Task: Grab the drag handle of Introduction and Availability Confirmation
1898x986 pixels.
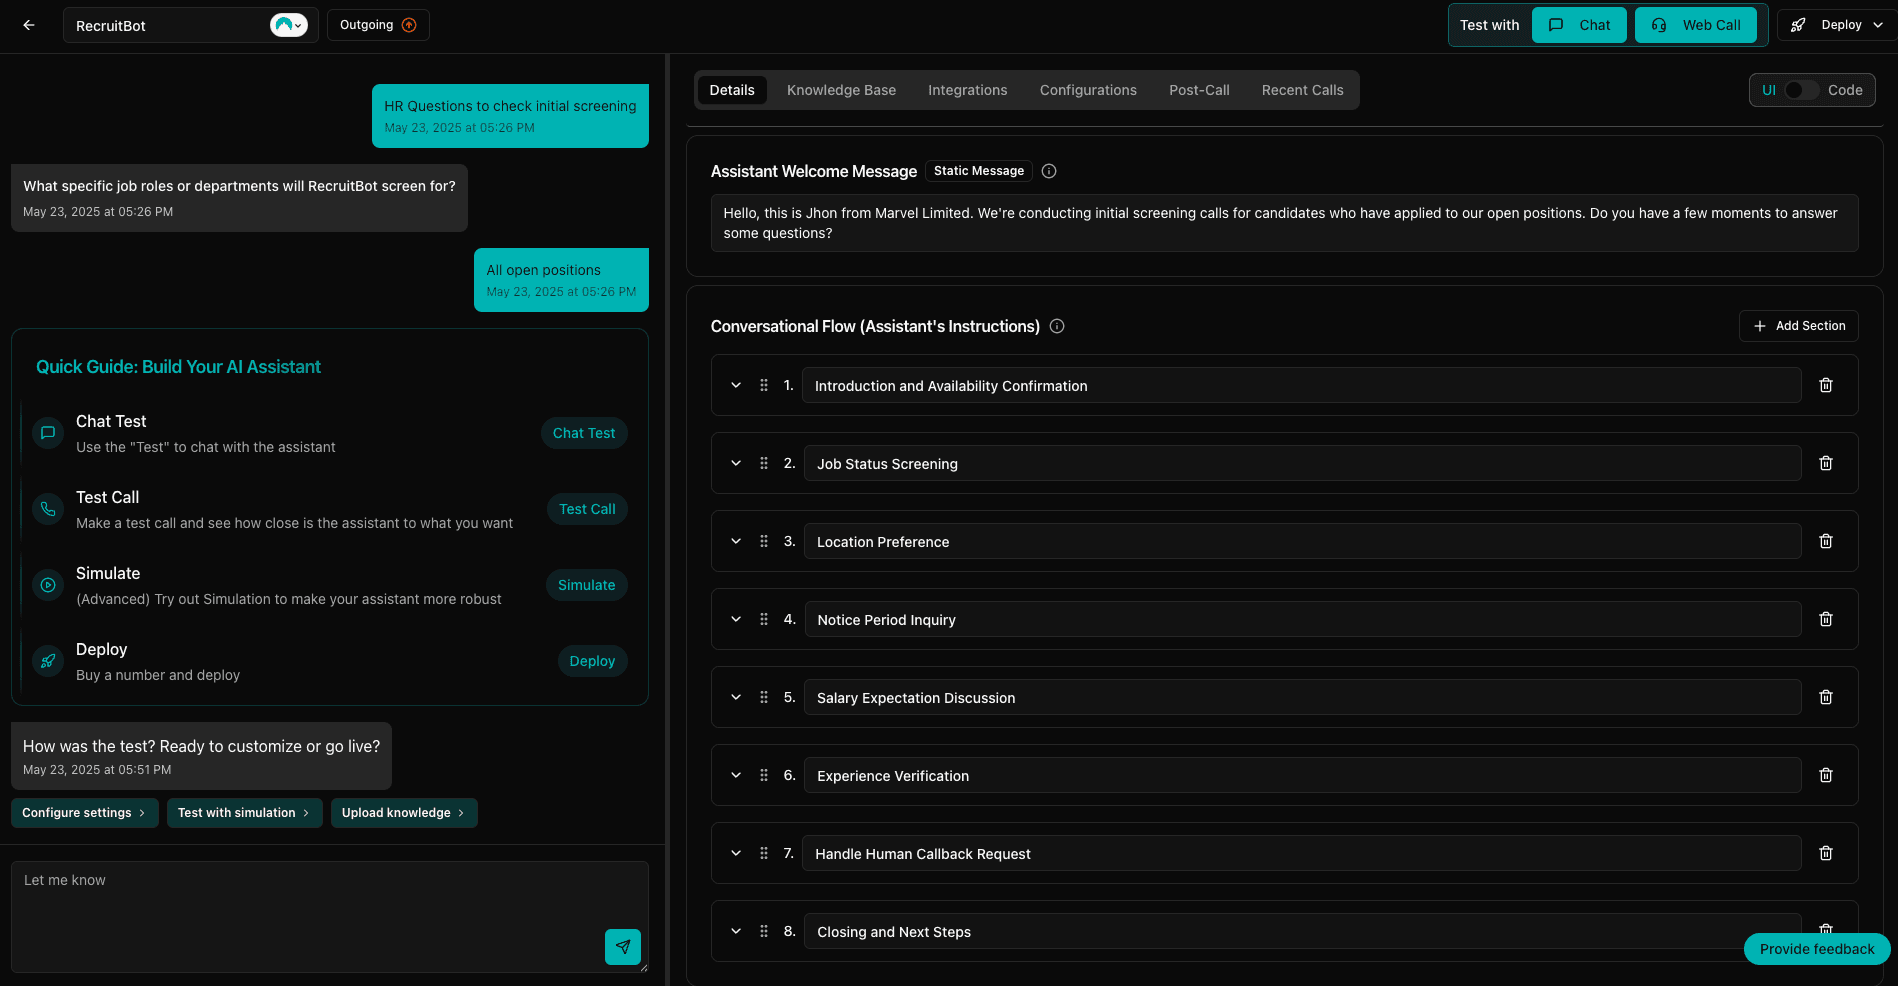Action: [763, 385]
